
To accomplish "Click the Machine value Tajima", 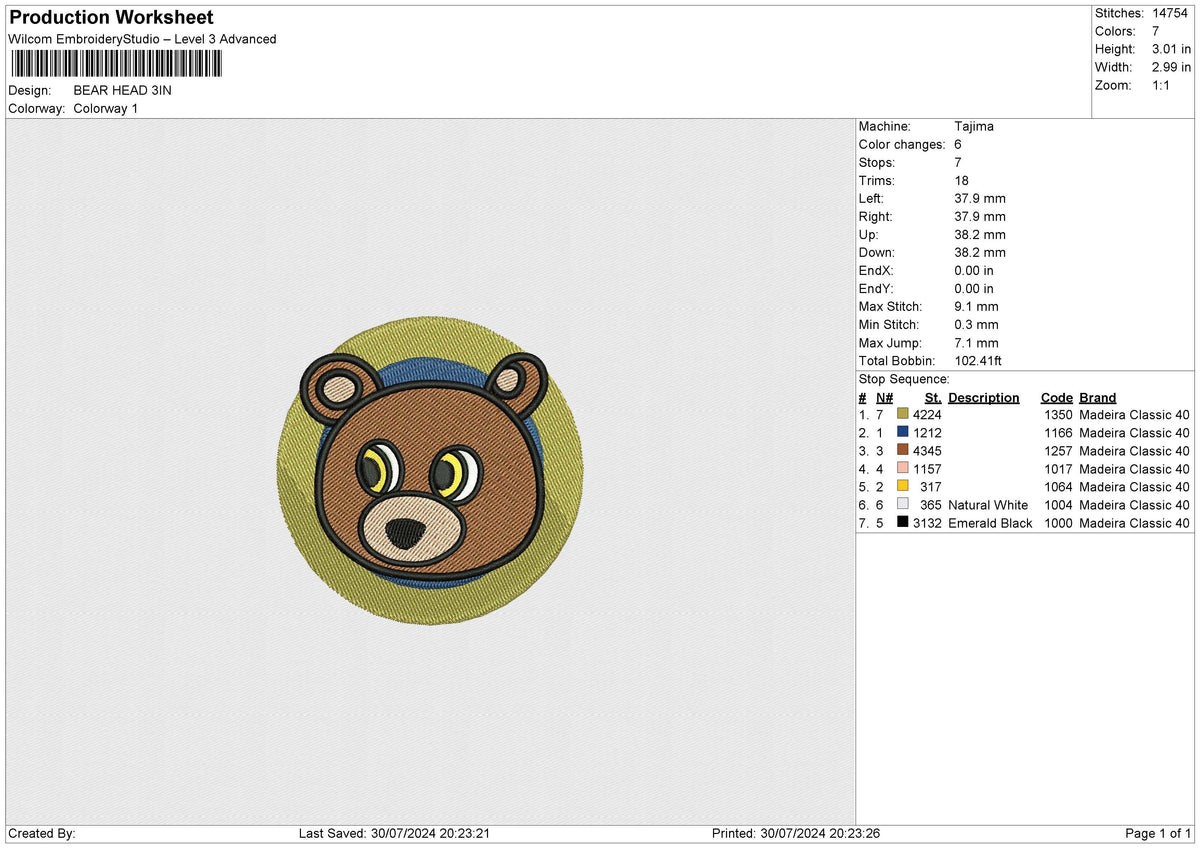I will pyautogui.click(x=974, y=127).
